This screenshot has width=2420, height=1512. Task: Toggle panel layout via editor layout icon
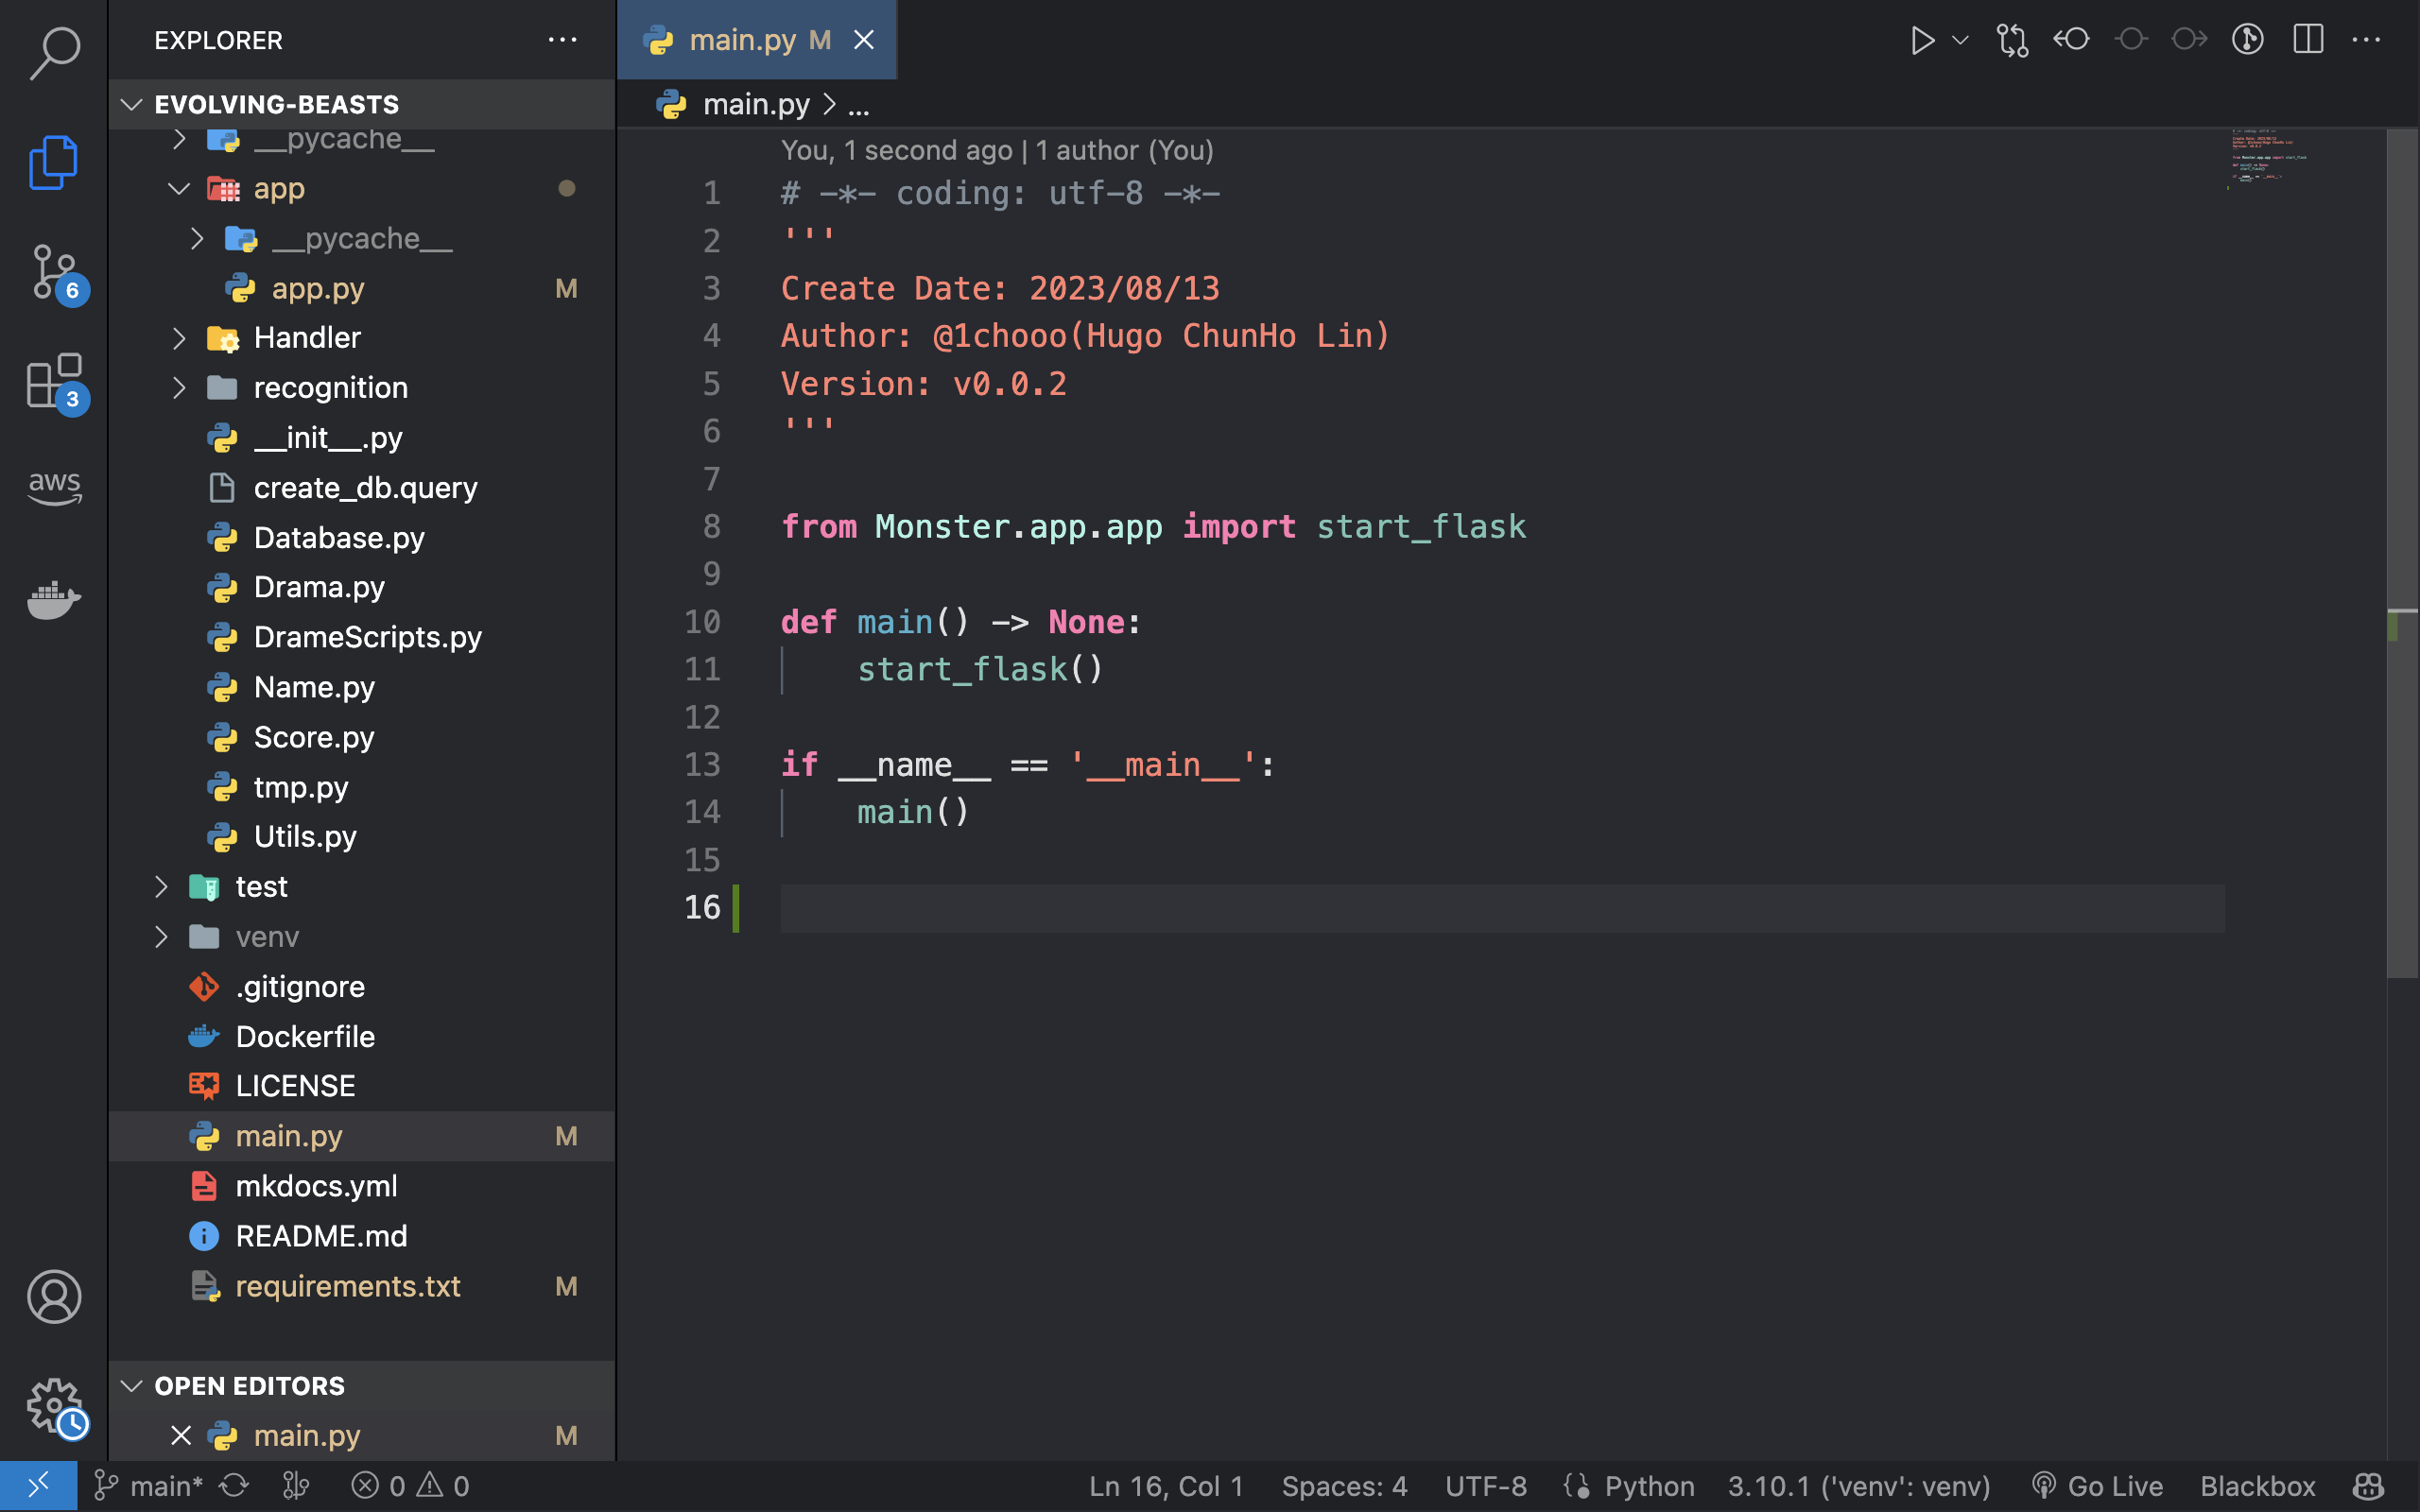[x=2308, y=40]
